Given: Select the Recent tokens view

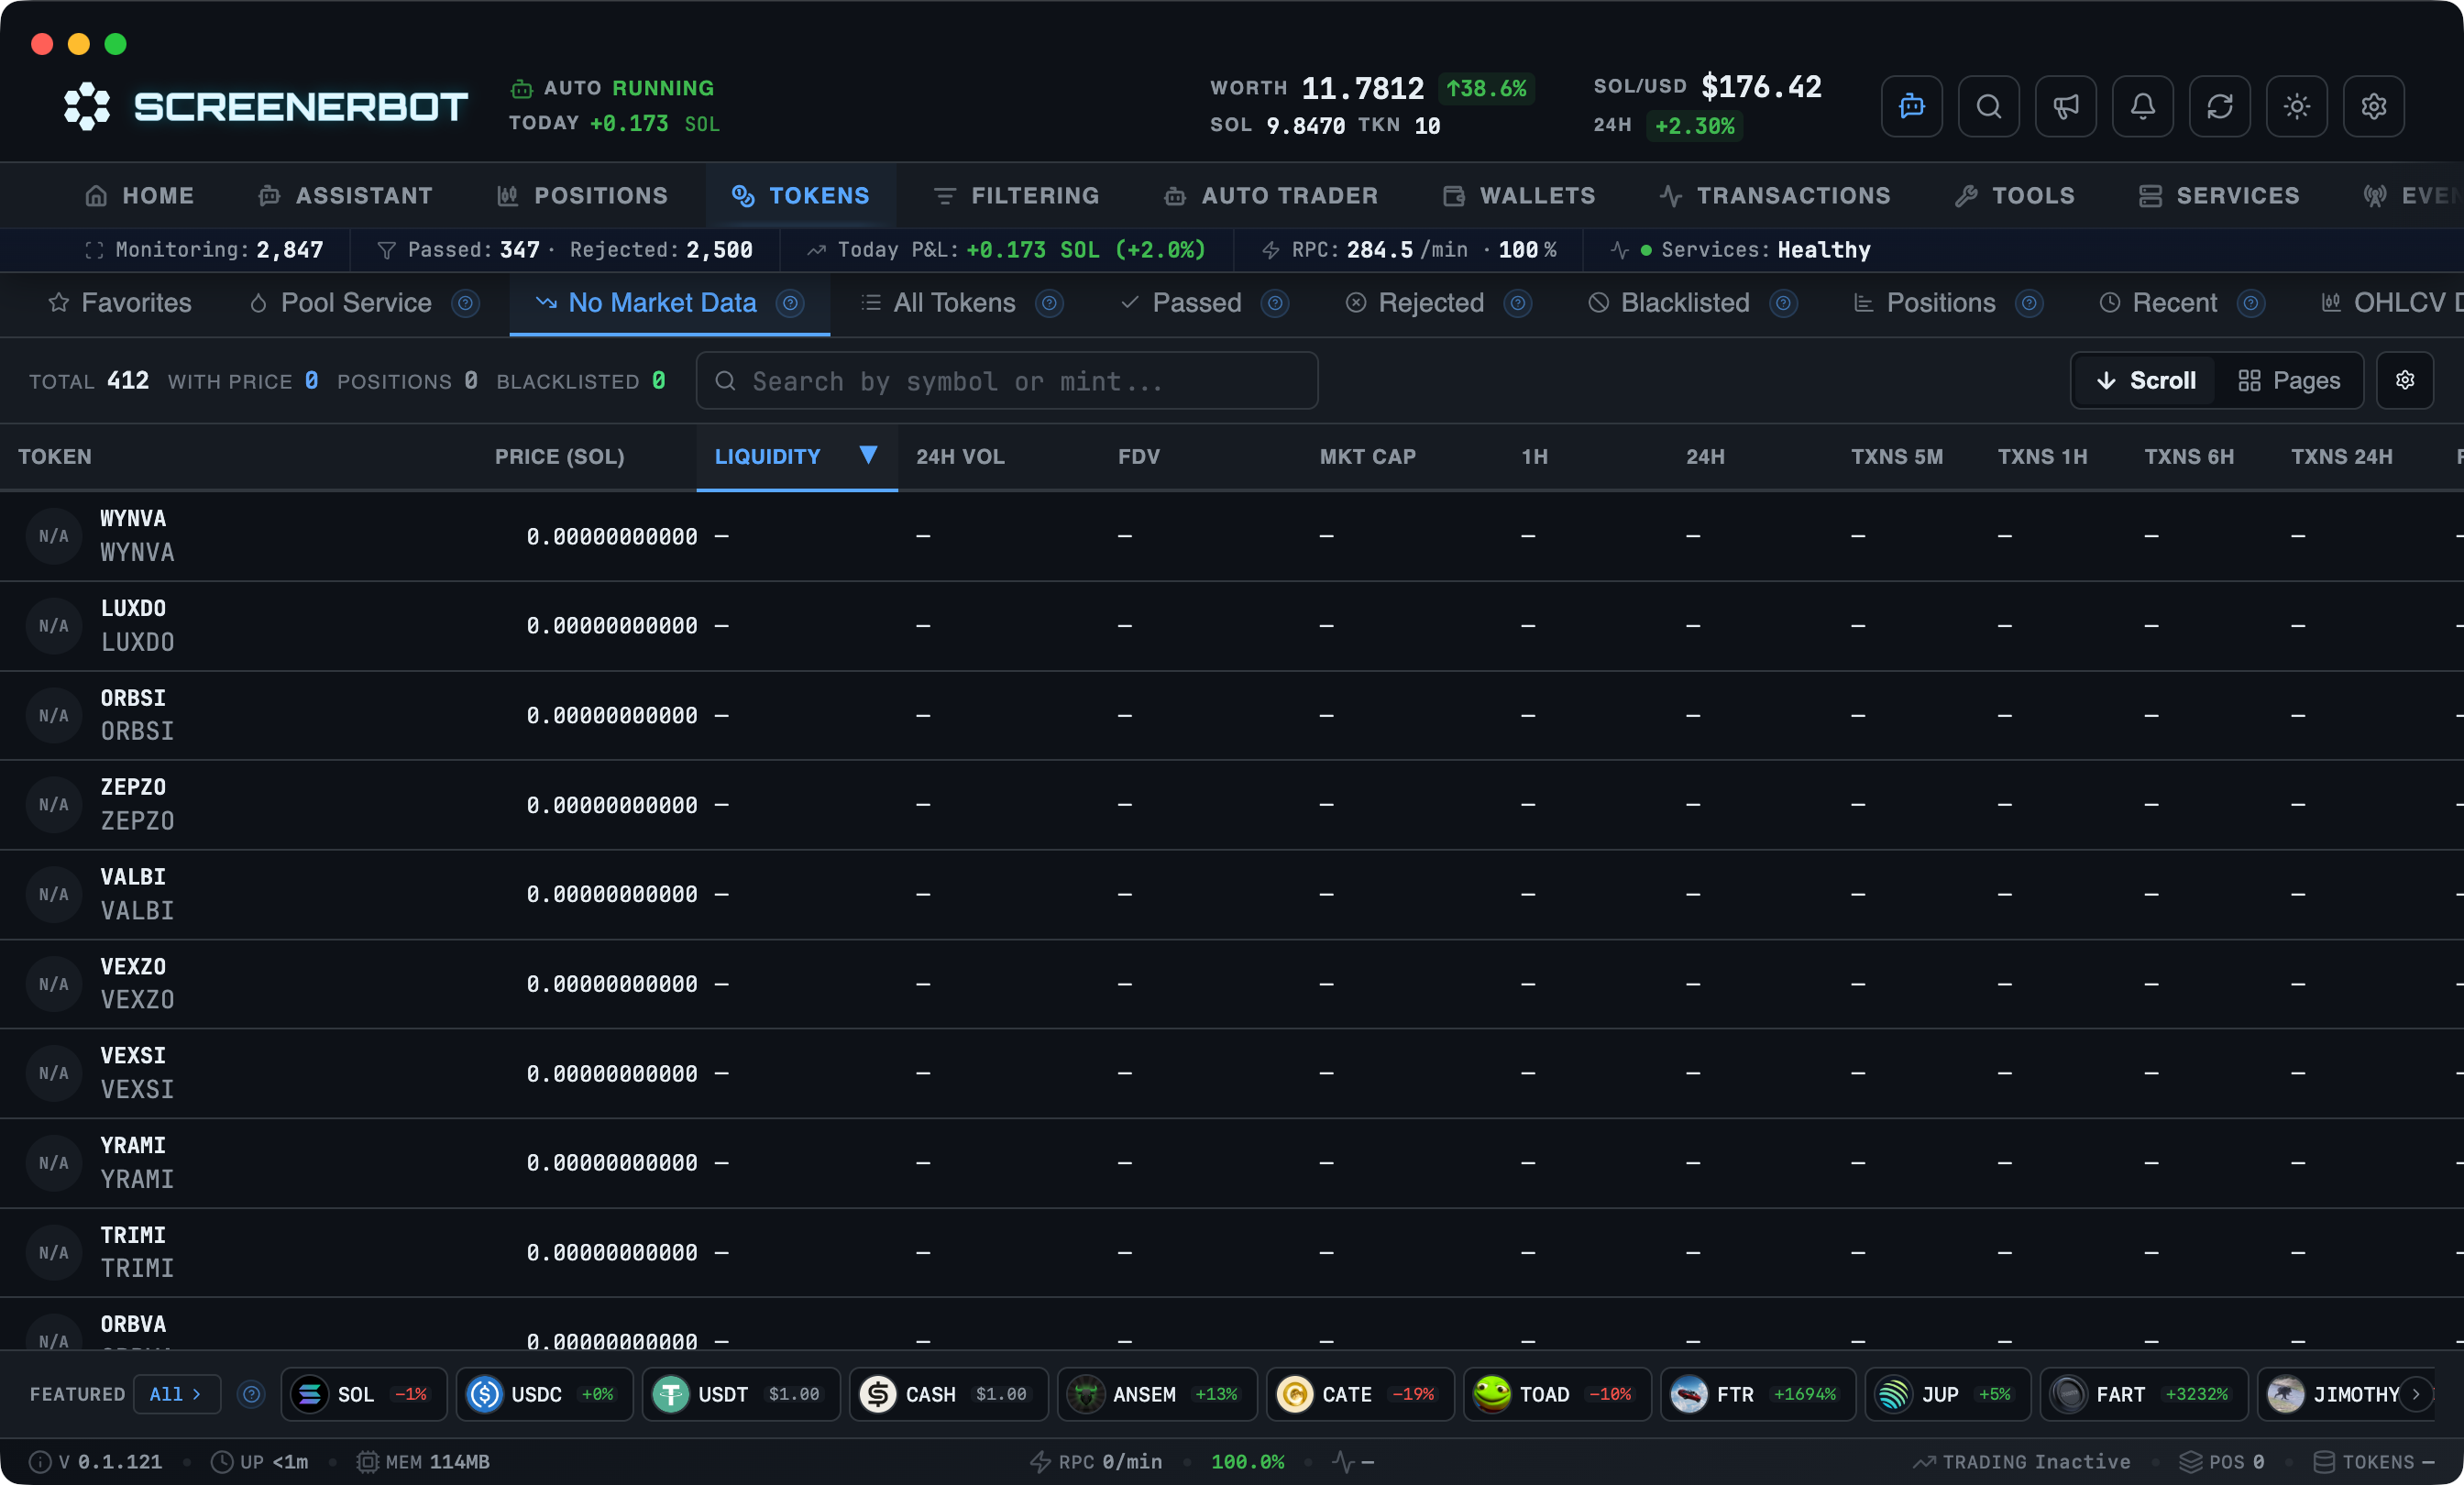Looking at the screenshot, I should pyautogui.click(x=2158, y=303).
